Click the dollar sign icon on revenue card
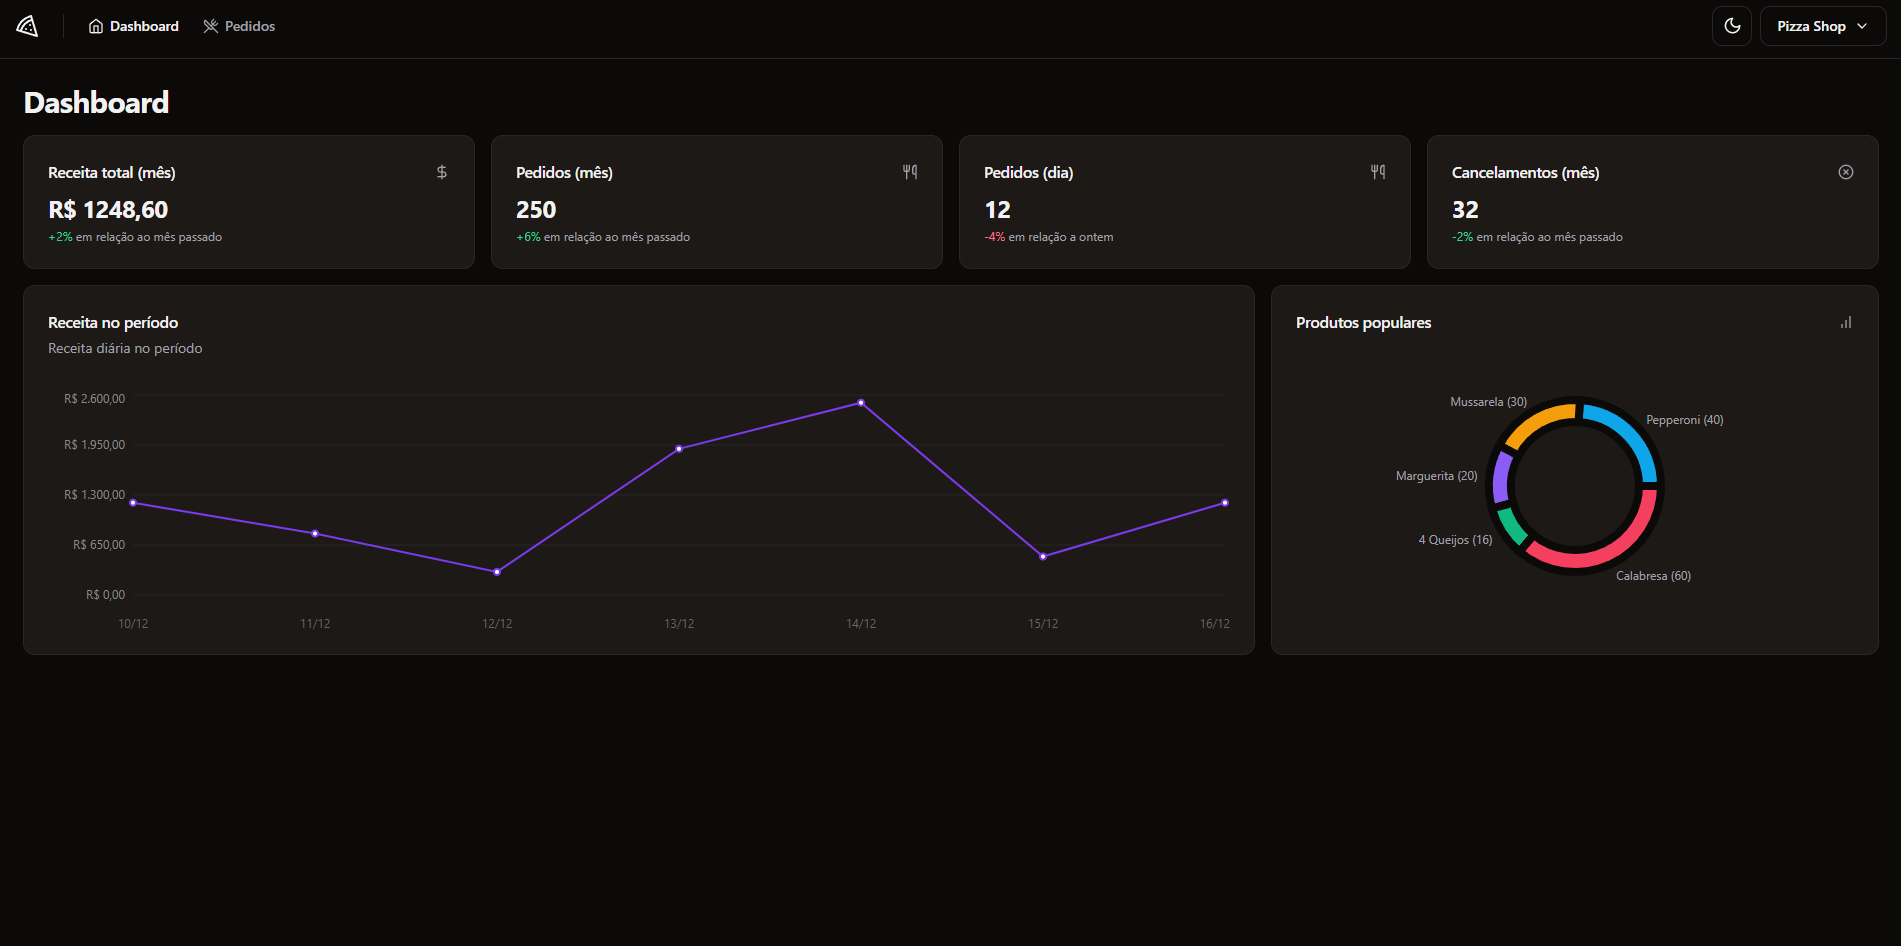This screenshot has width=1901, height=946. coord(442,172)
